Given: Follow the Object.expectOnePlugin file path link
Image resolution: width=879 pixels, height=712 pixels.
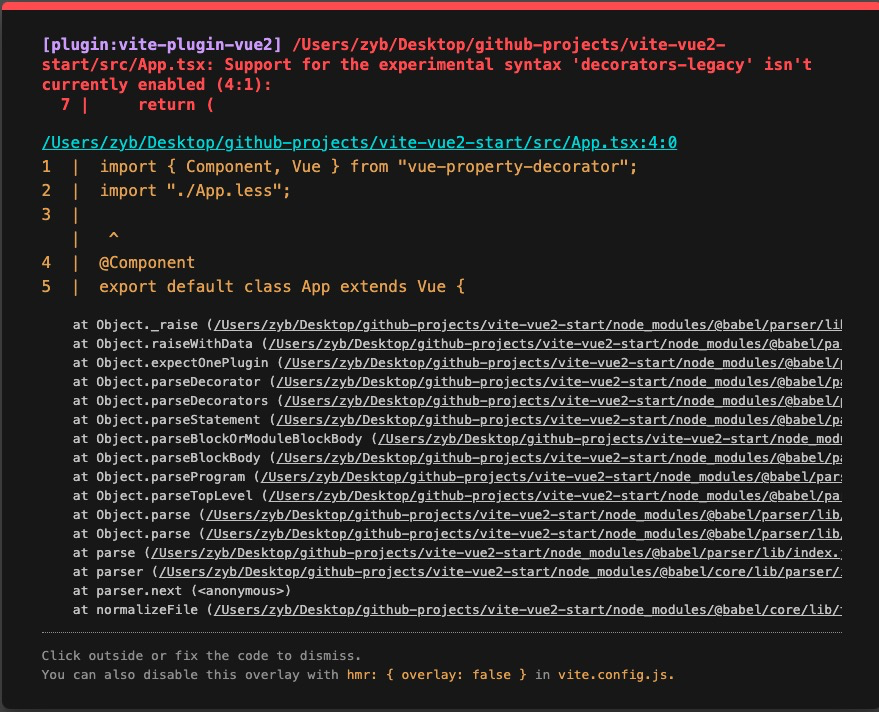Looking at the screenshot, I should click(x=560, y=363).
